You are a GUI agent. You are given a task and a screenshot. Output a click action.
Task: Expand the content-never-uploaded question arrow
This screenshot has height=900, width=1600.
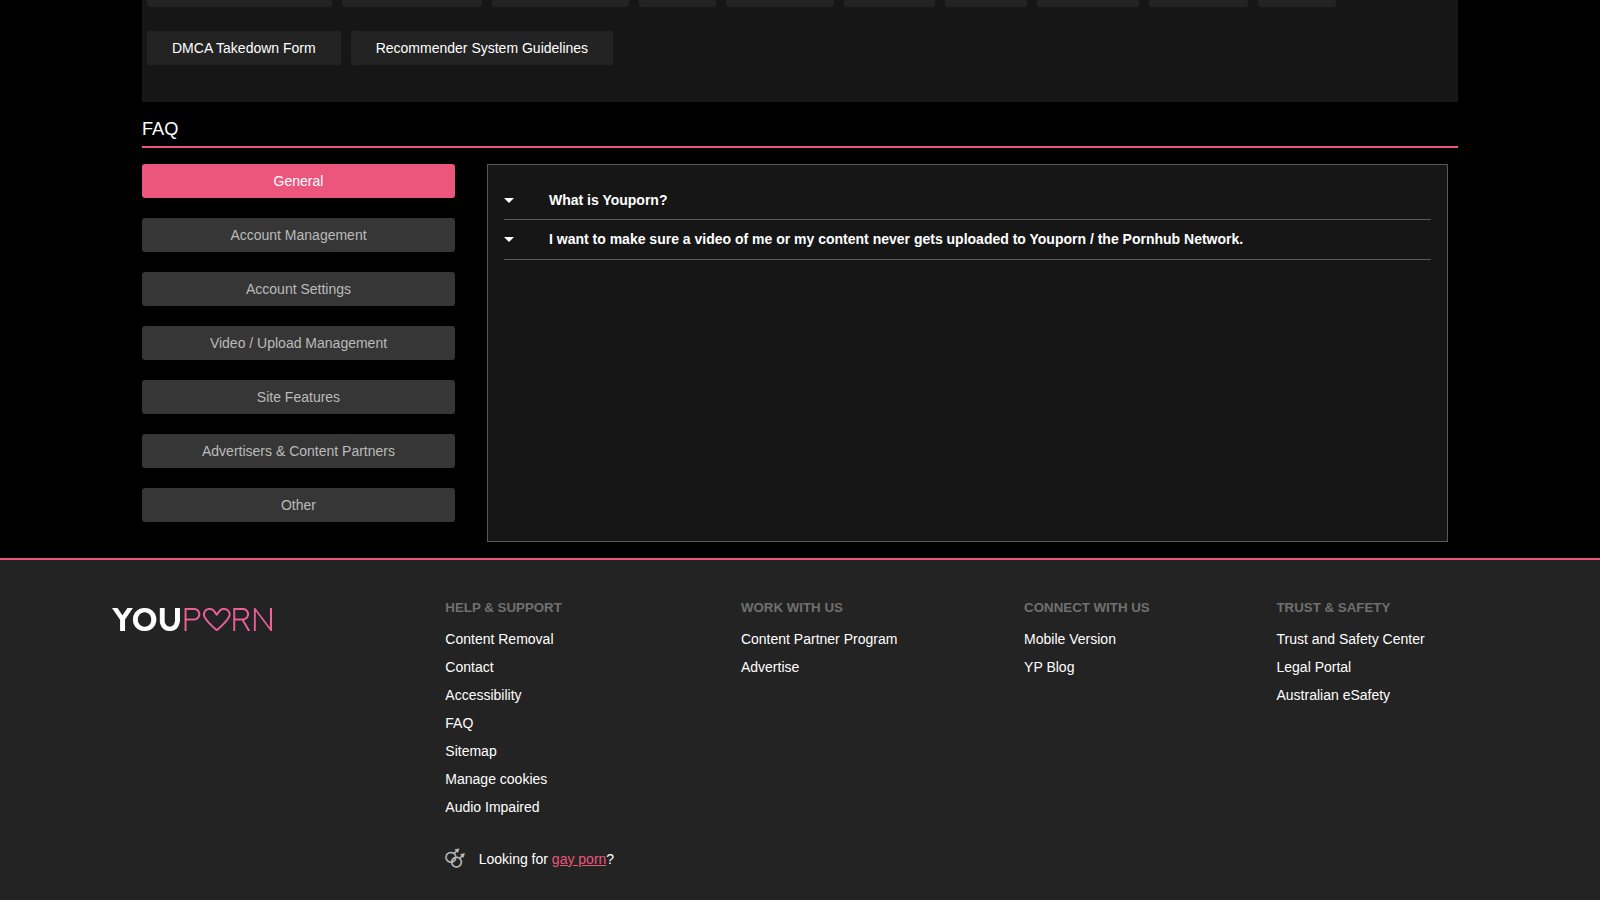509,239
